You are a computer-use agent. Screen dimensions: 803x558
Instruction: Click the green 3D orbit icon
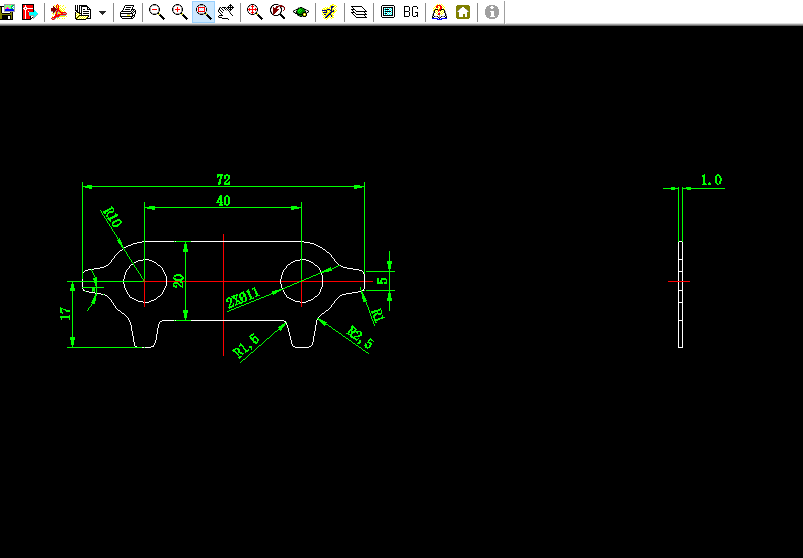pos(301,12)
